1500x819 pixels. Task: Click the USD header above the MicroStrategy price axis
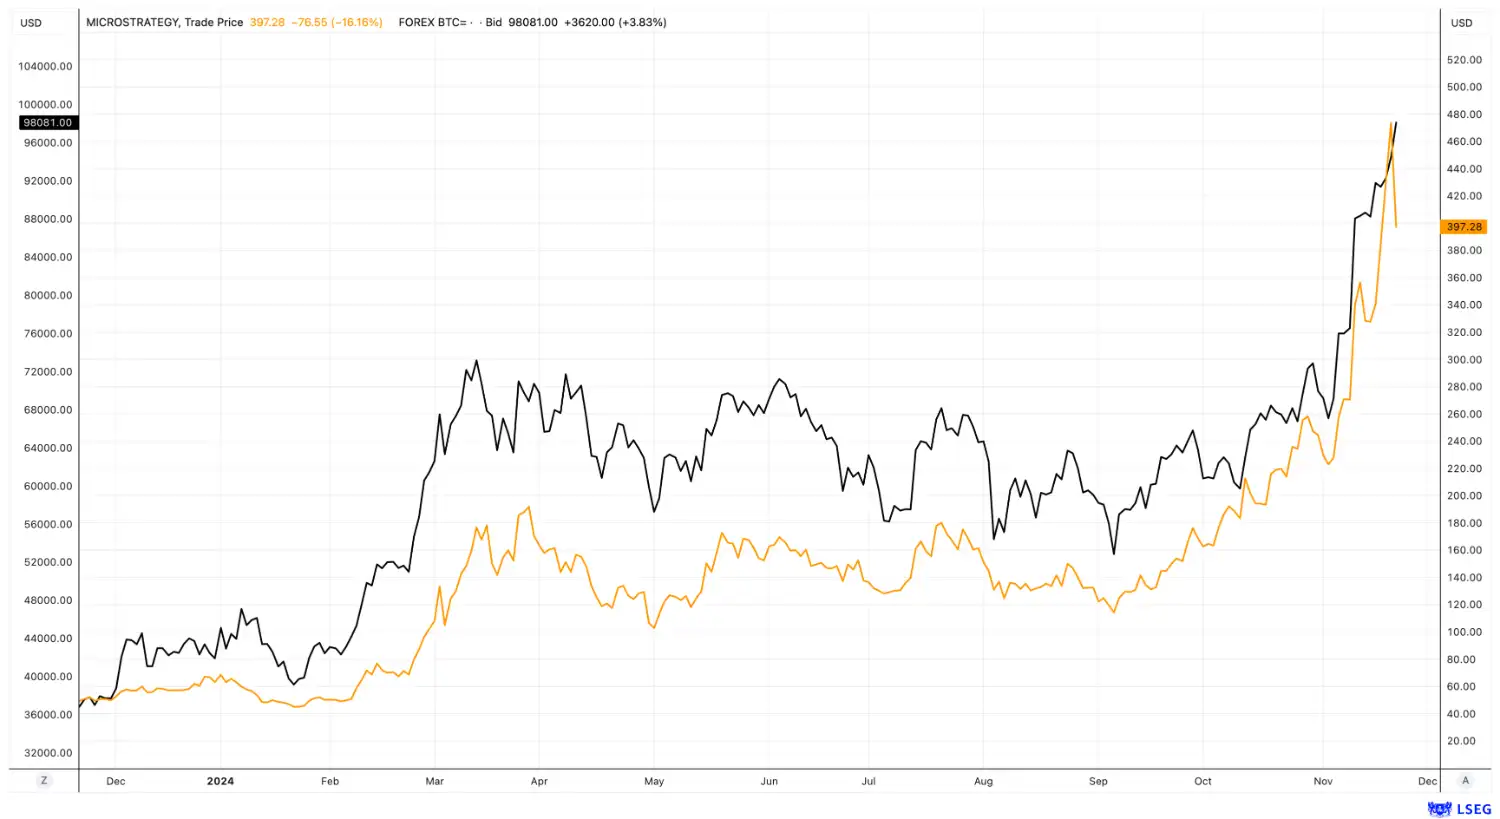pyautogui.click(x=1462, y=23)
